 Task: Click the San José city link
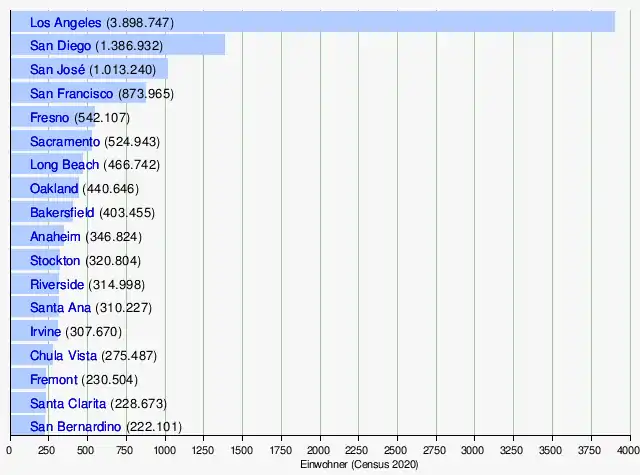click(x=58, y=69)
